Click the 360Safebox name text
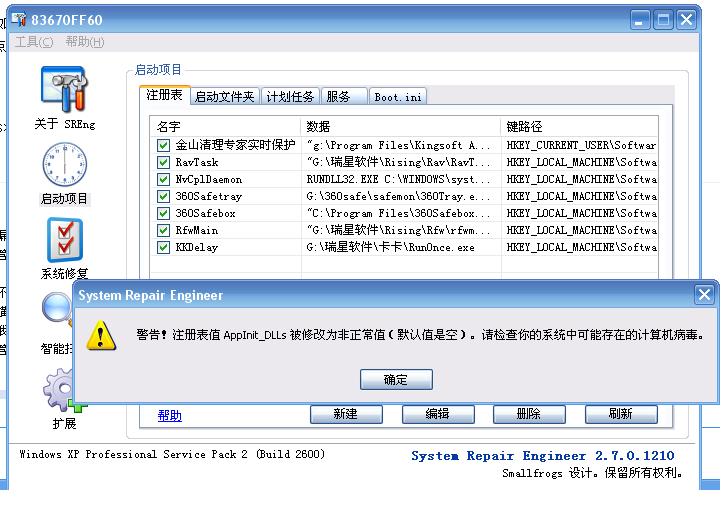 pyautogui.click(x=206, y=214)
